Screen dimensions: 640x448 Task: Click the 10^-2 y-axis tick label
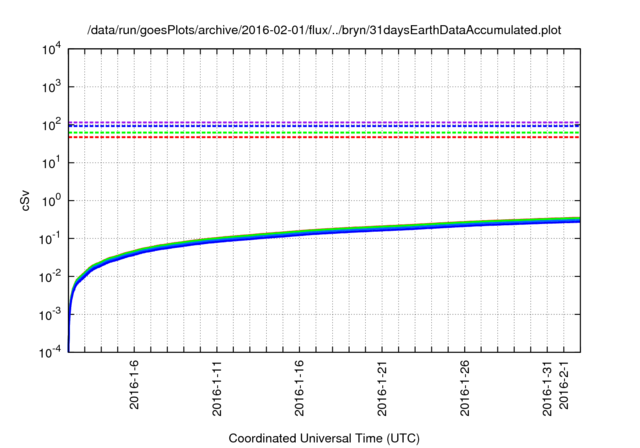pyautogui.click(x=50, y=277)
